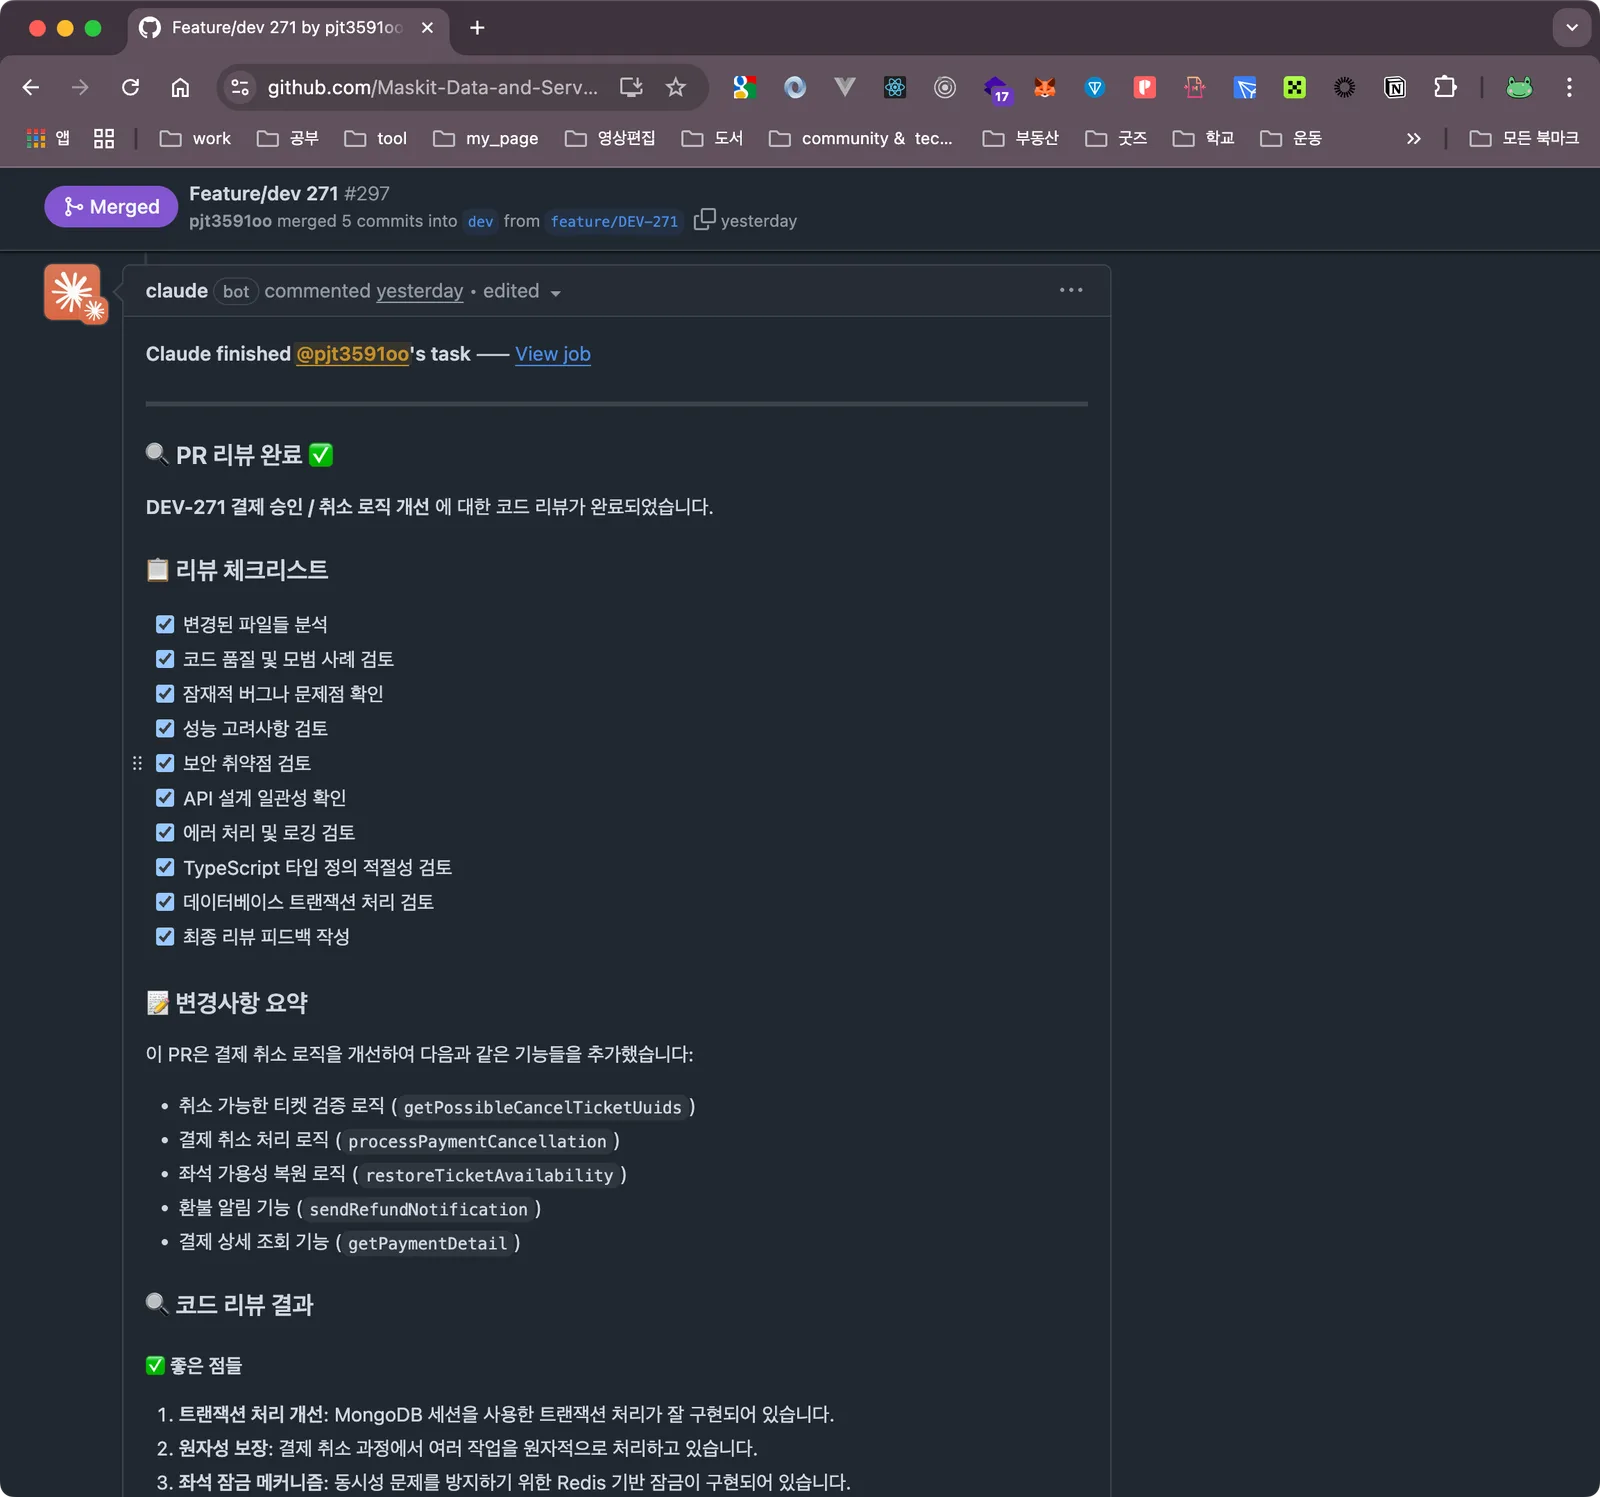This screenshot has width=1600, height=1497.
Task: Reload the current page
Action: pos(130,88)
